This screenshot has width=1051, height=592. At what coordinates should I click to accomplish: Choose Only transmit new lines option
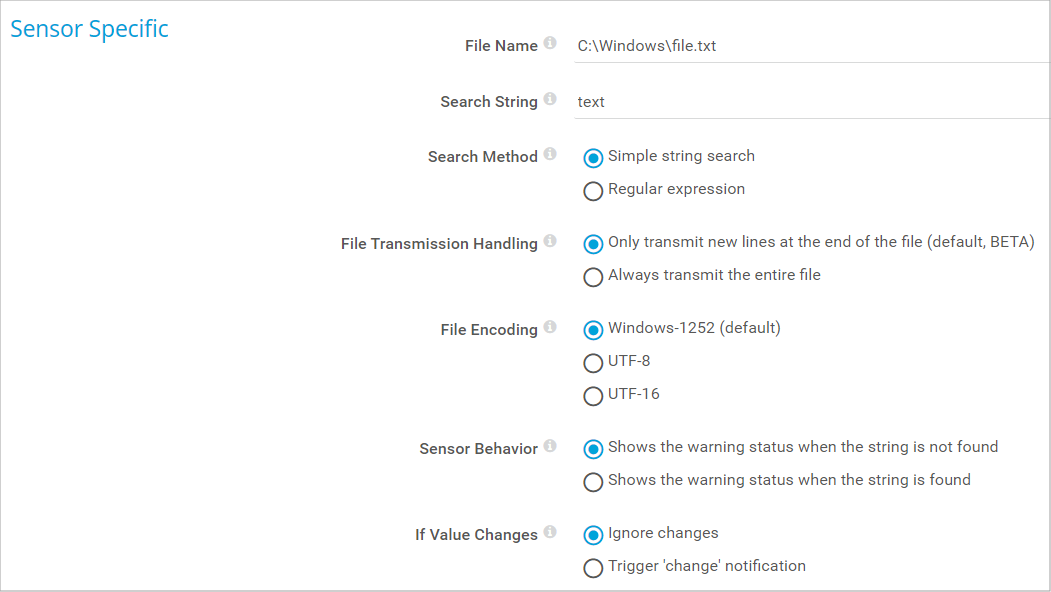click(x=593, y=243)
